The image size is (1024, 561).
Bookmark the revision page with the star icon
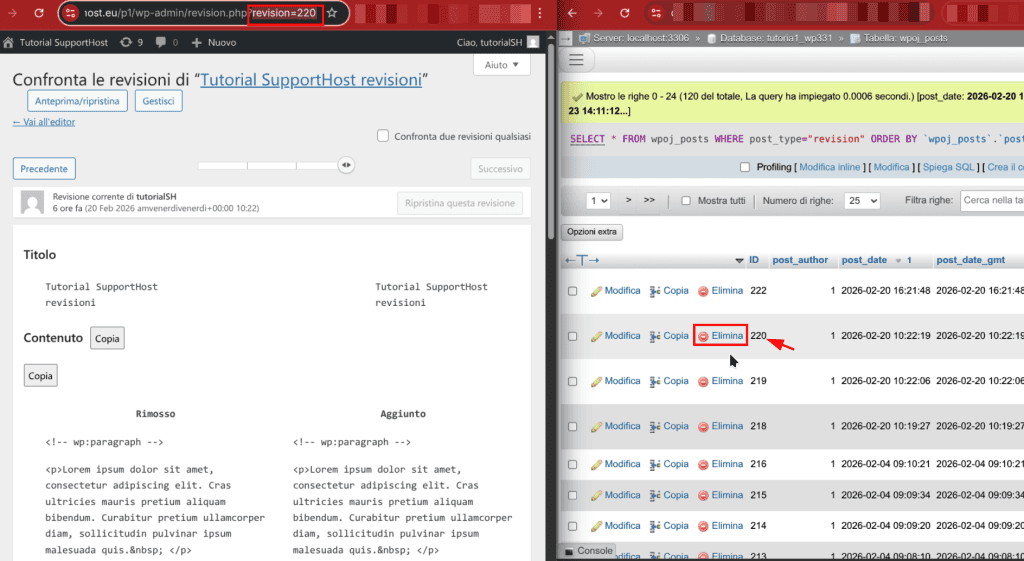pos(332,13)
